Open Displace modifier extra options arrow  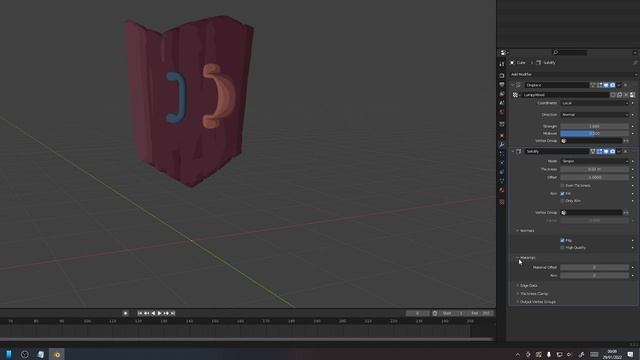(619, 85)
